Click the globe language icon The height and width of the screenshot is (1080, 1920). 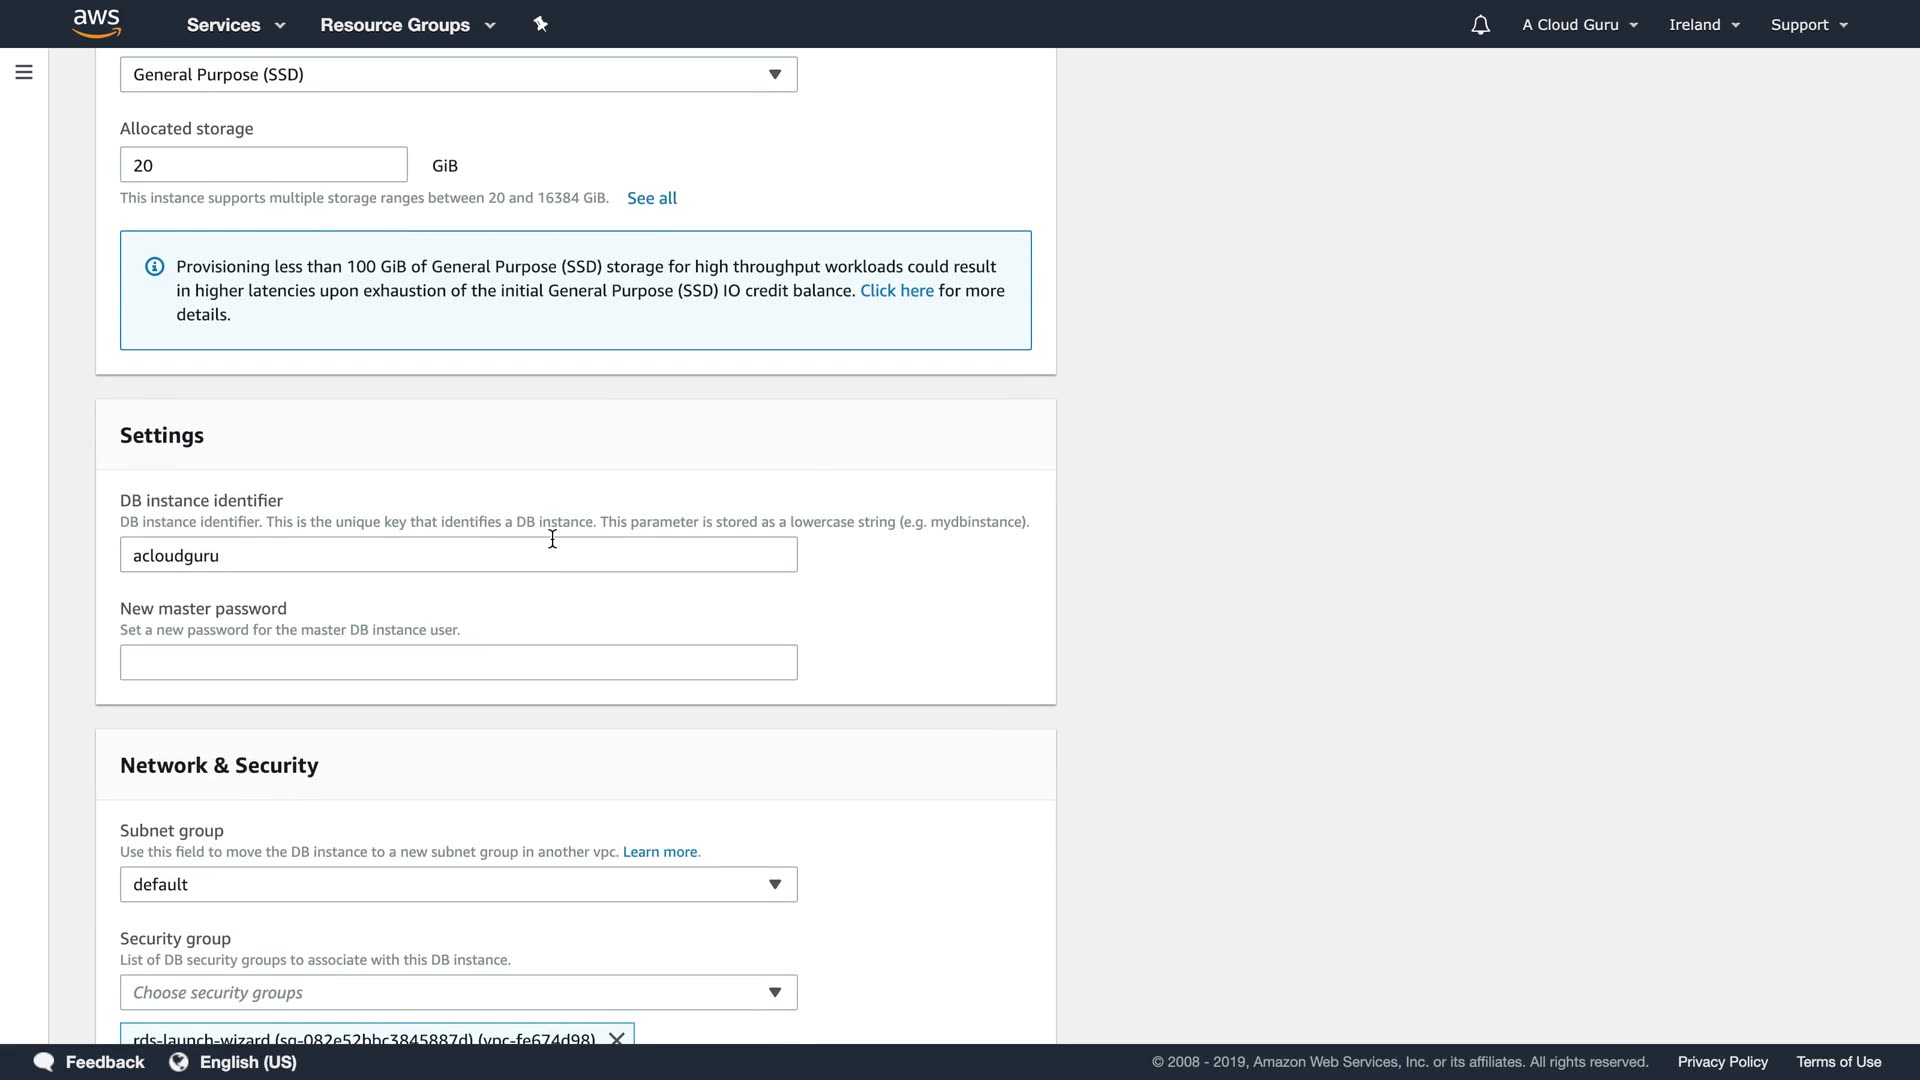coord(179,1062)
